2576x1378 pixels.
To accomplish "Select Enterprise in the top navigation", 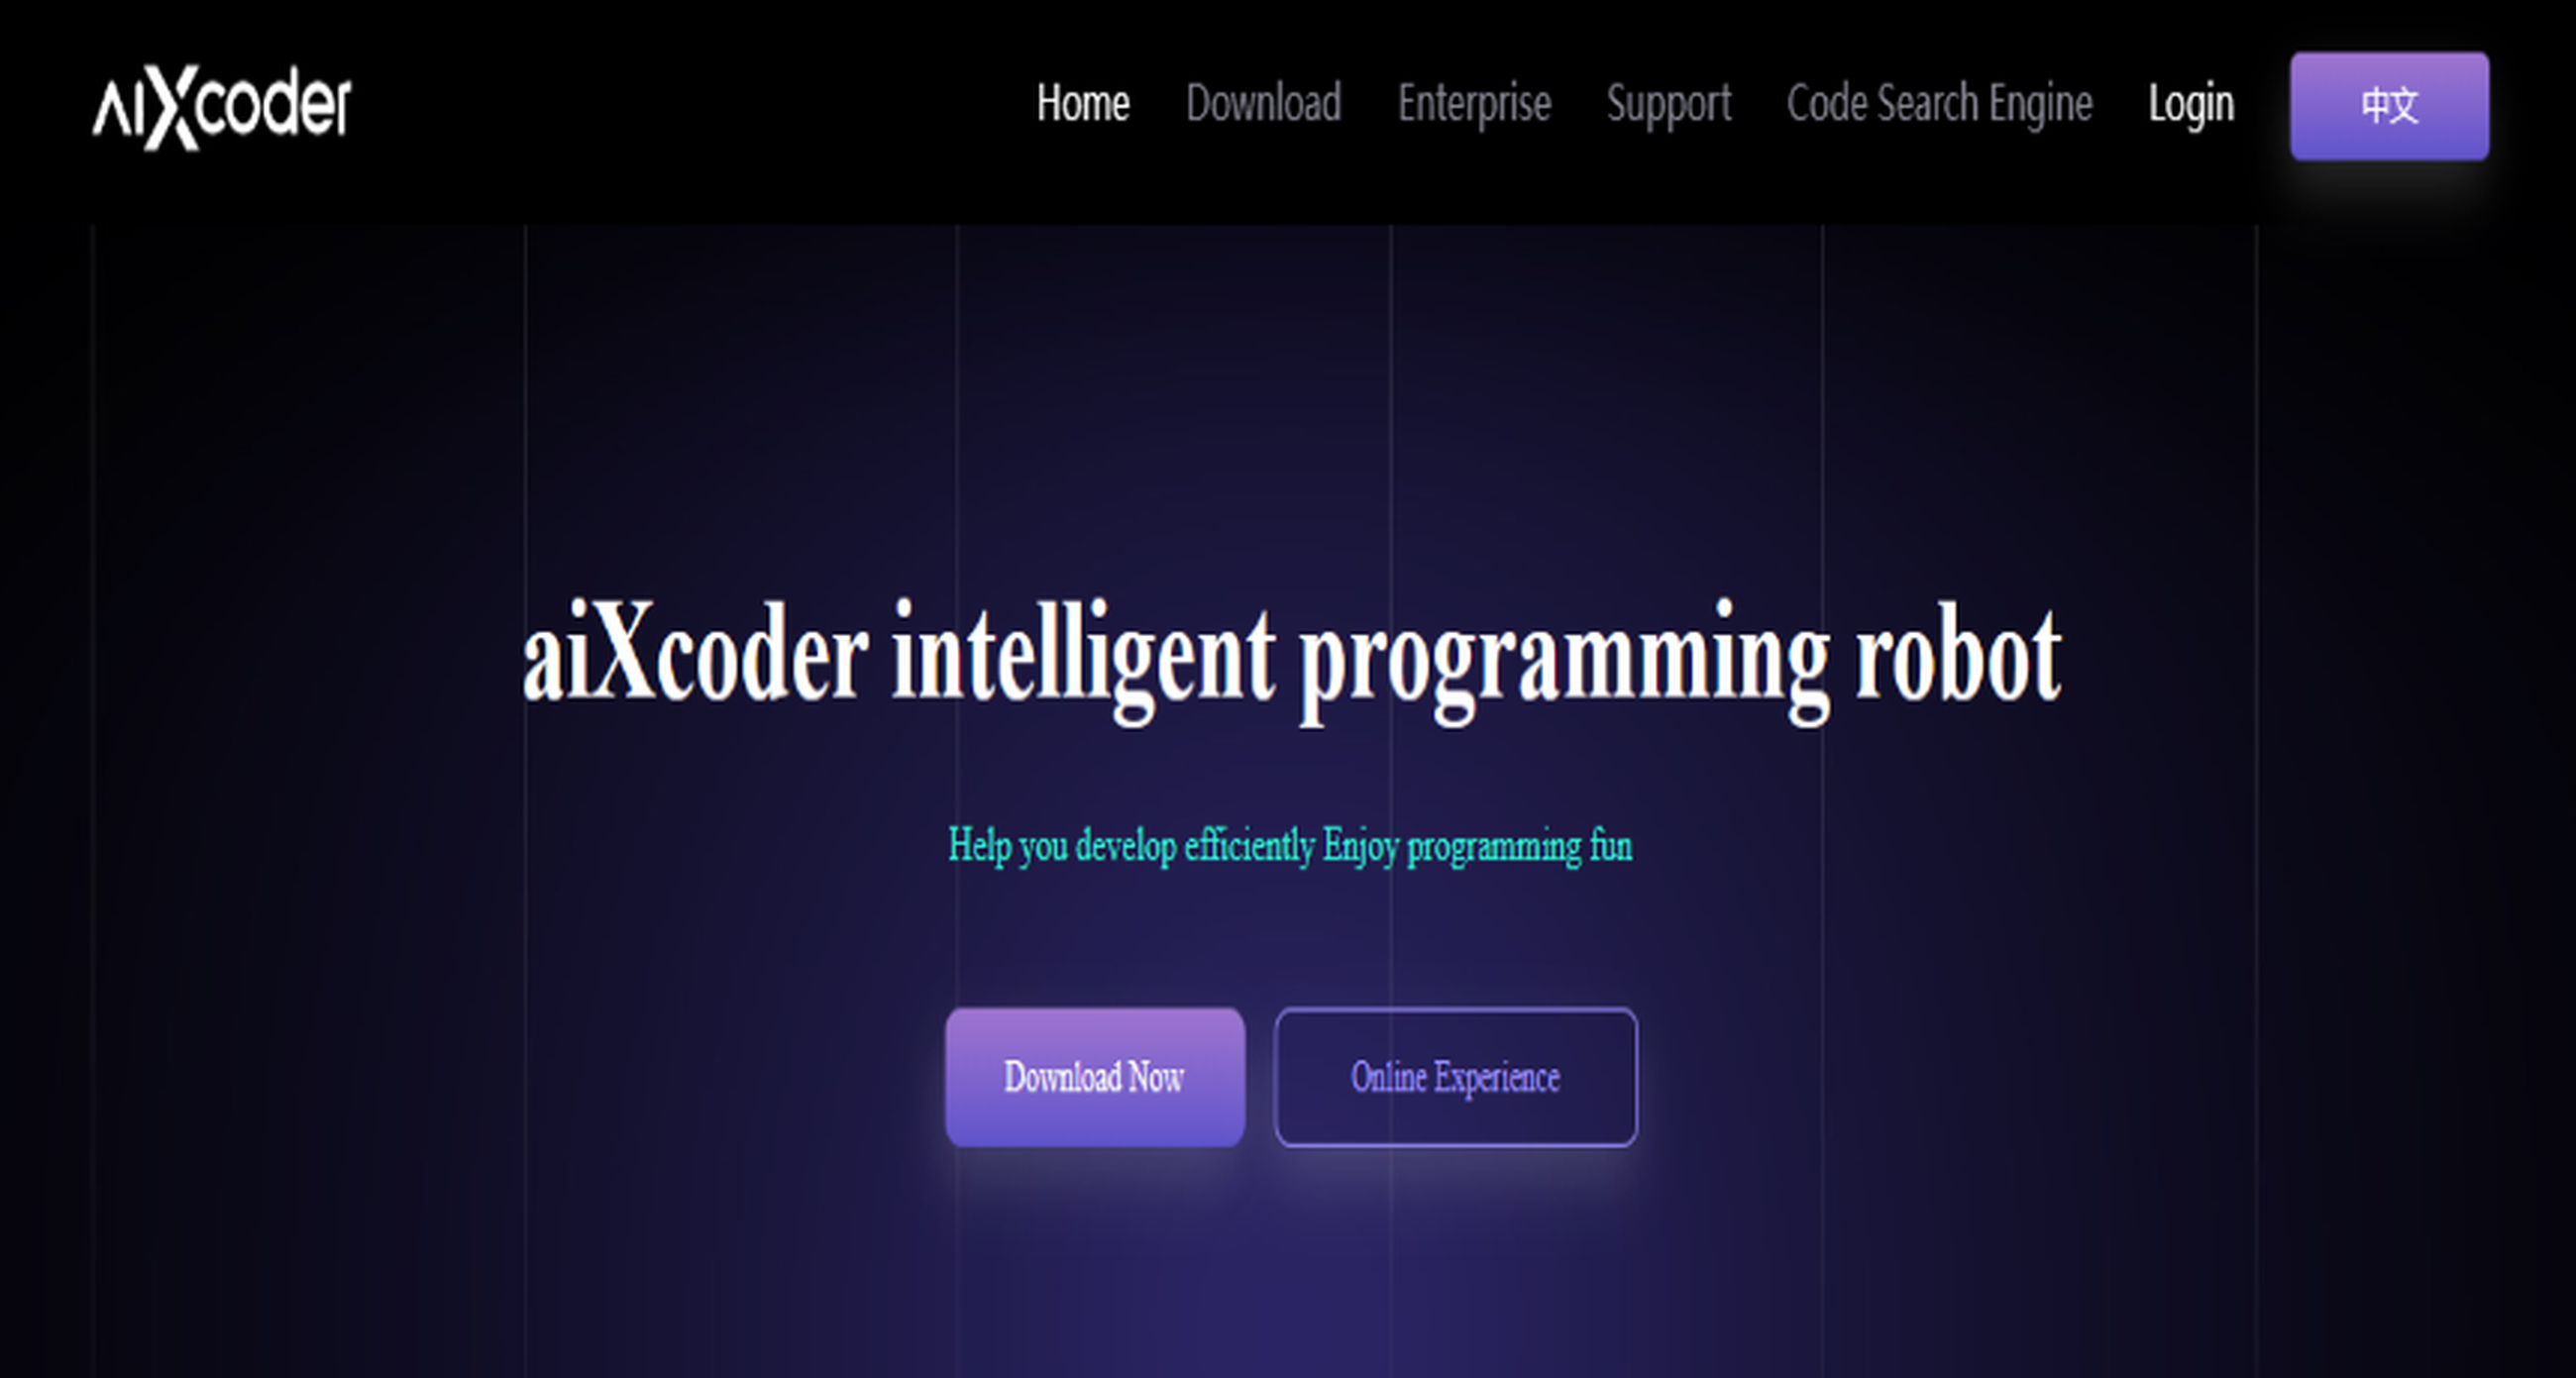I will (1474, 104).
